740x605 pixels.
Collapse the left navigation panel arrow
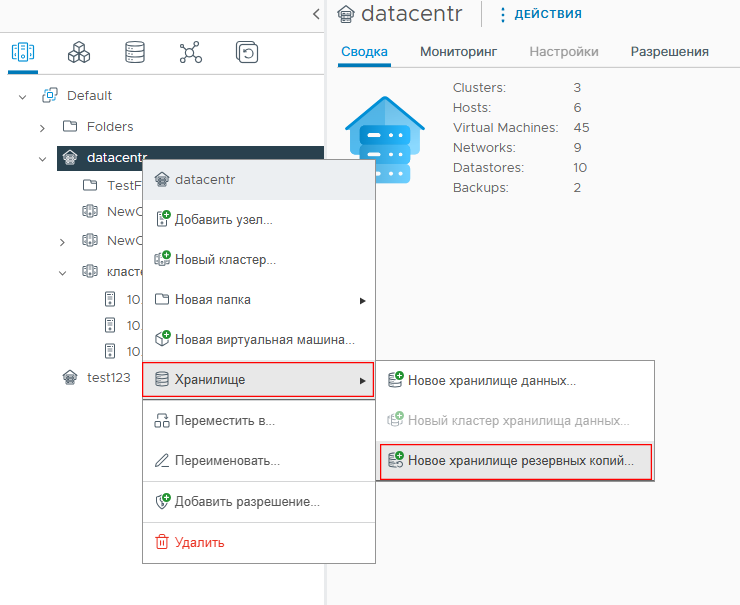click(x=316, y=14)
